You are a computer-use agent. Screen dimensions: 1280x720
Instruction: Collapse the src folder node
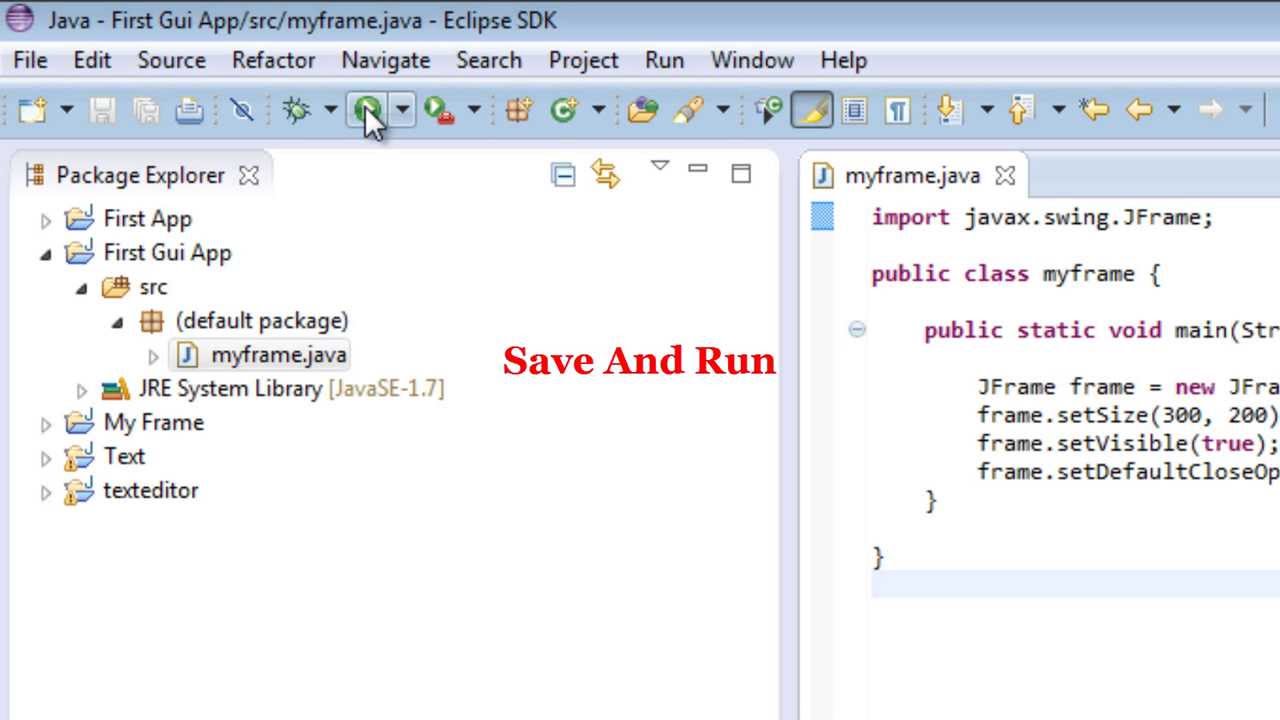coord(81,288)
